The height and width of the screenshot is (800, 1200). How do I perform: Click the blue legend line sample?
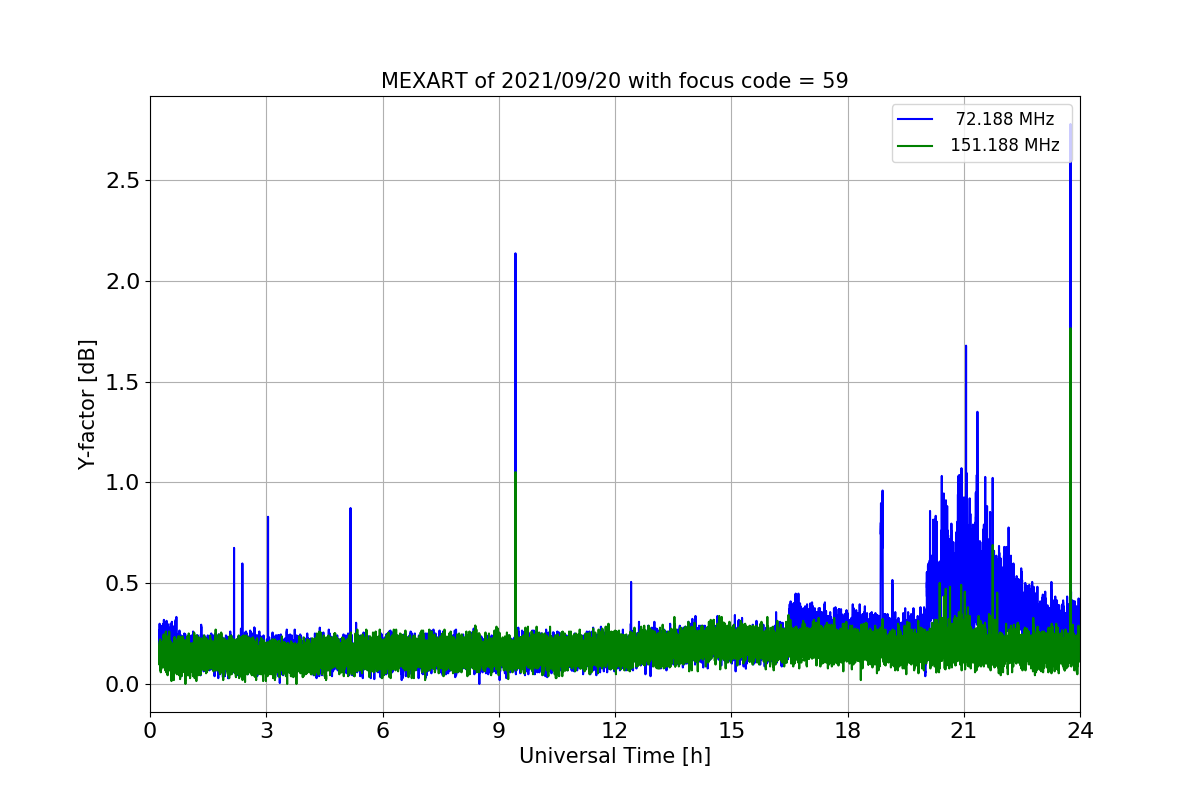[915, 119]
